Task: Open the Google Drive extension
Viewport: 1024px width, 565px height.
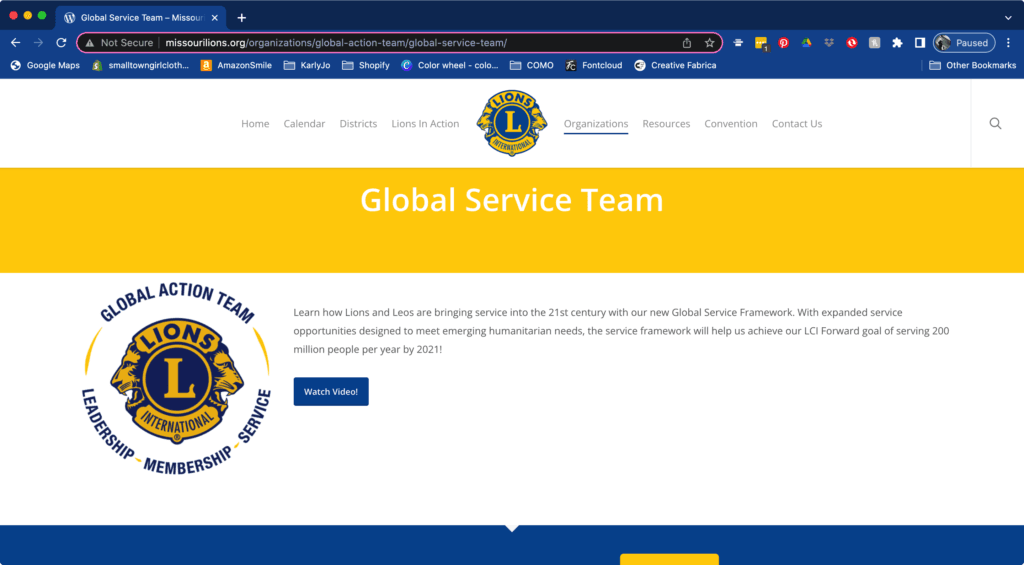Action: tap(806, 43)
